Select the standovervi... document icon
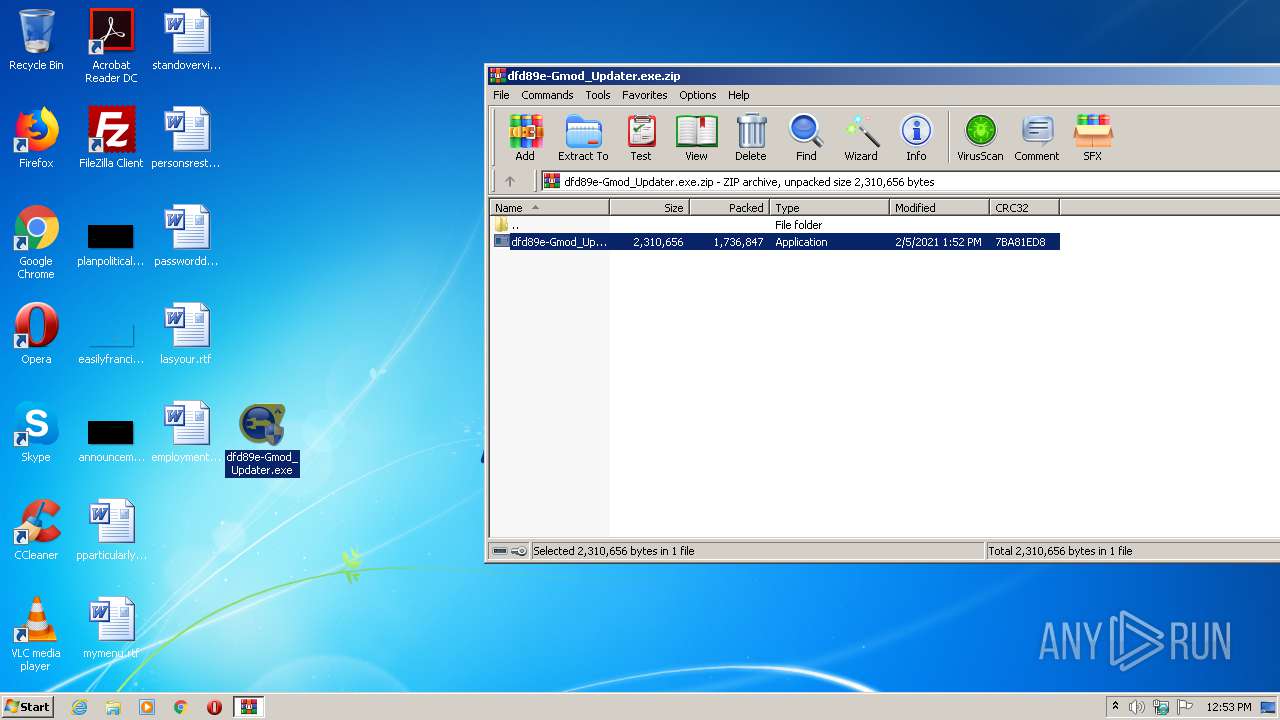This screenshot has width=1280, height=720. click(186, 40)
